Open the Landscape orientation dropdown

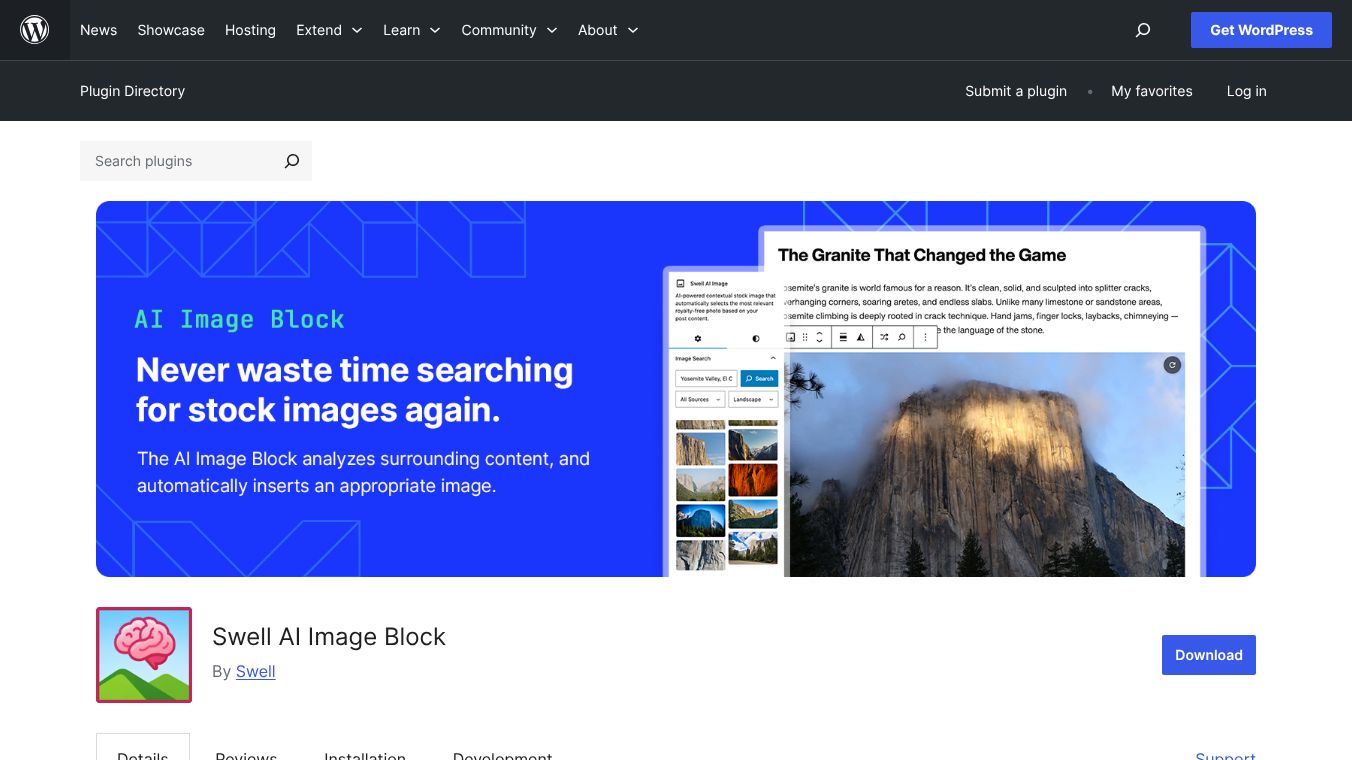click(752, 399)
